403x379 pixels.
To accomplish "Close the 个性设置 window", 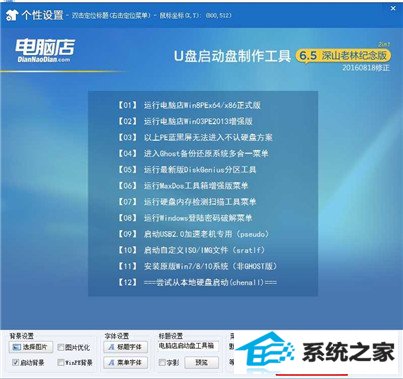I will coord(393,9).
